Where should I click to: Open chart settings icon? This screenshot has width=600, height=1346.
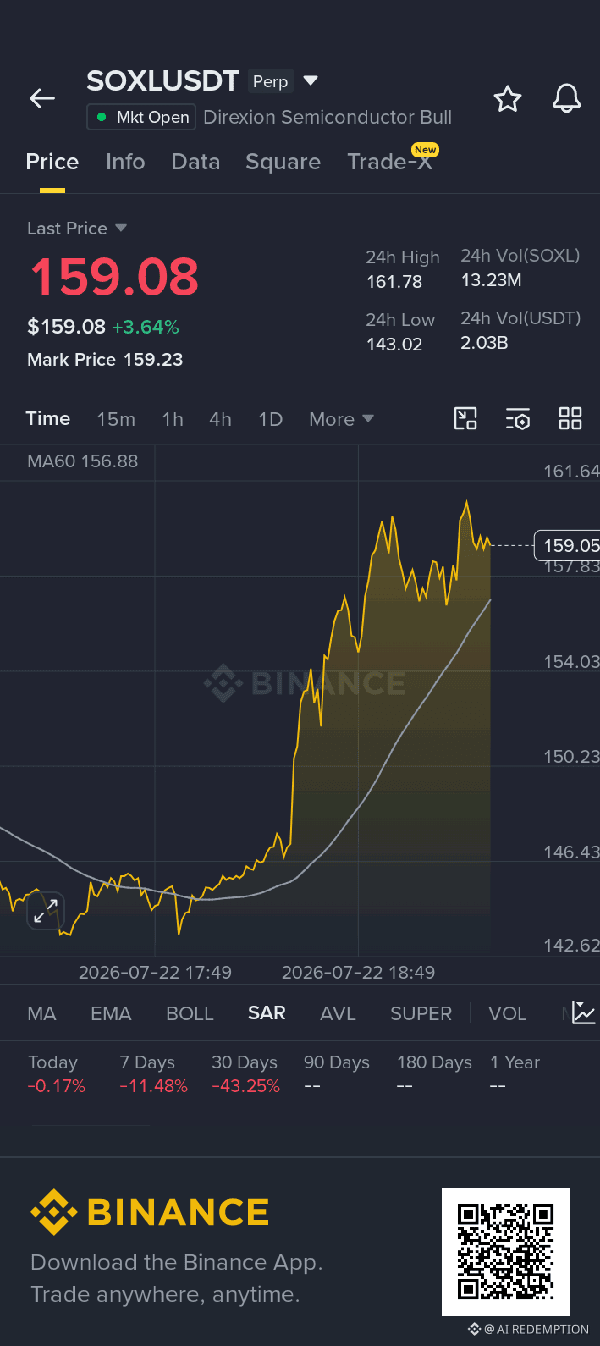pos(517,419)
